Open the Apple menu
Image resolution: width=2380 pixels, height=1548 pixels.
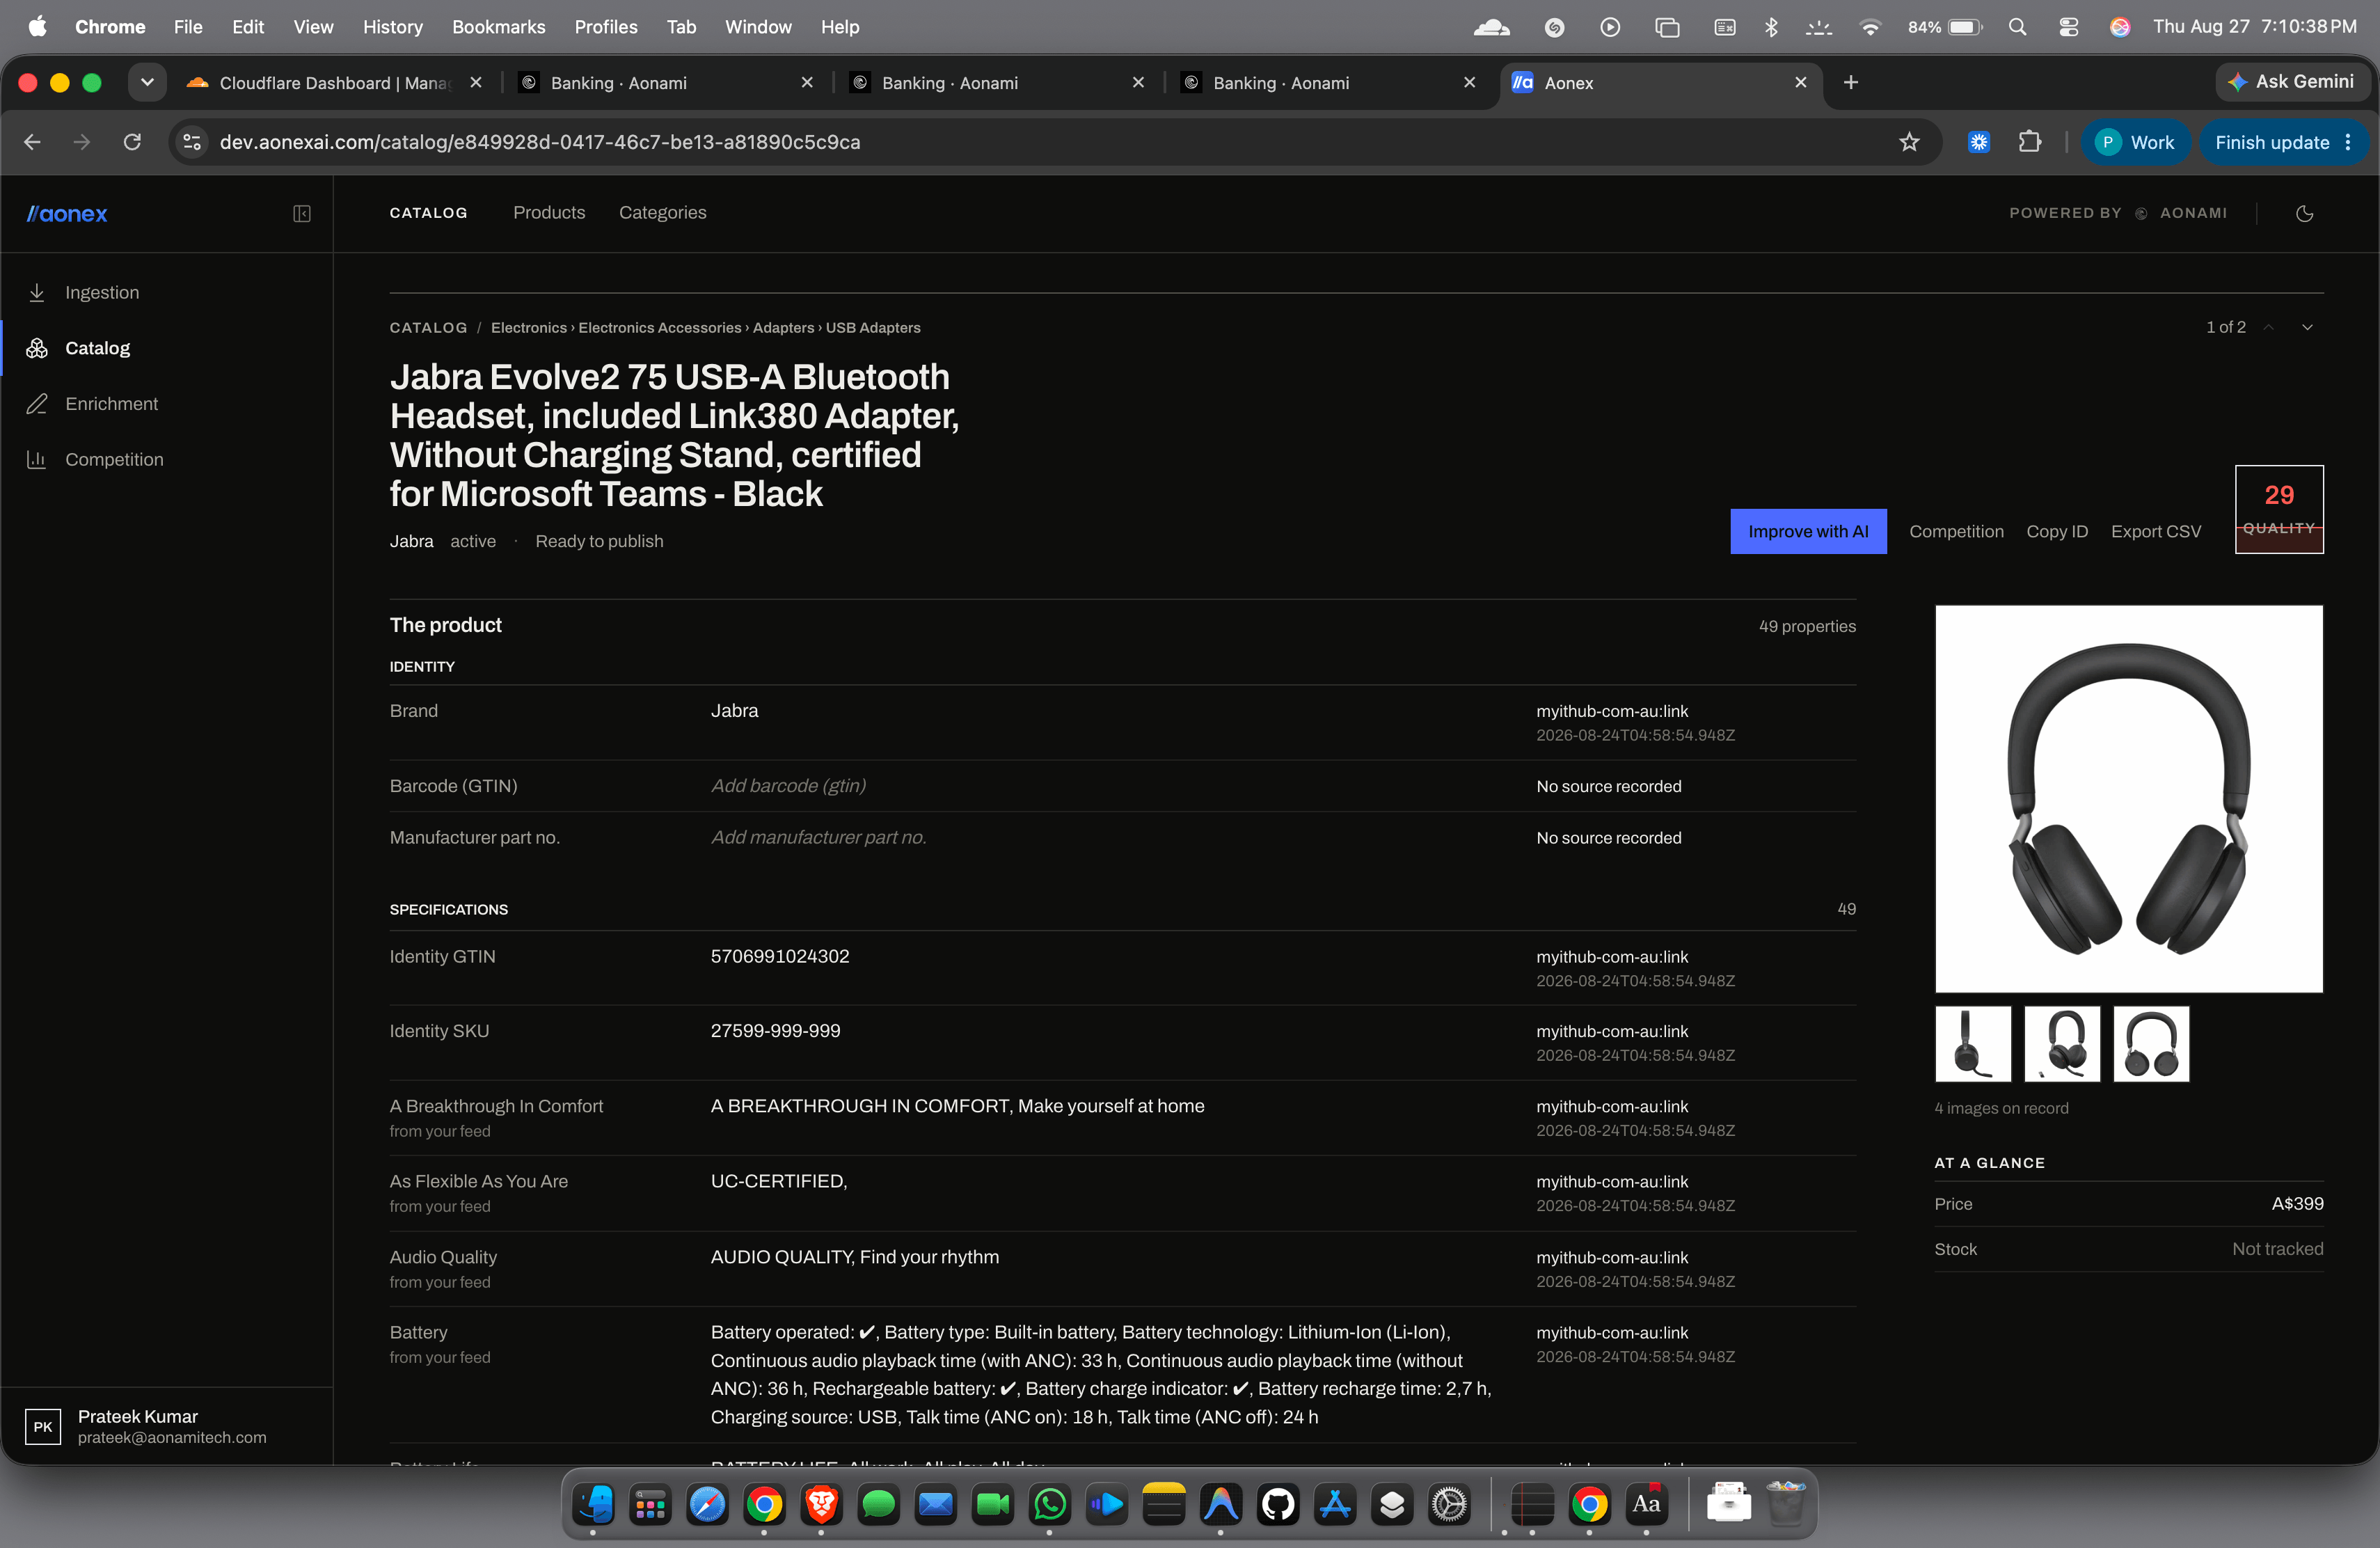[x=37, y=27]
